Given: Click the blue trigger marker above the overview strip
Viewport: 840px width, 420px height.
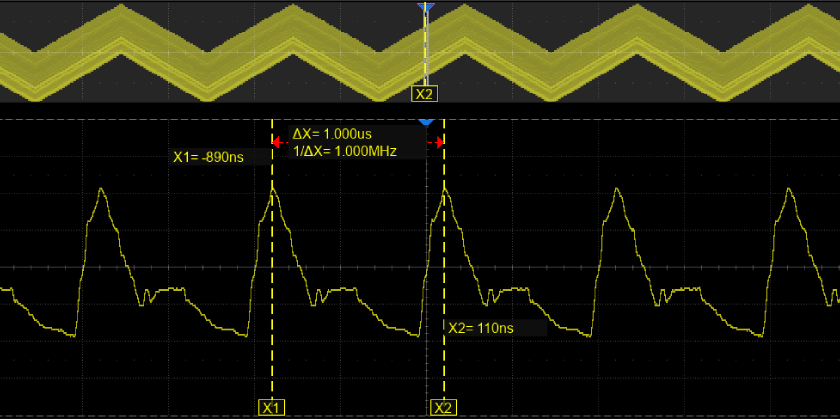Looking at the screenshot, I should pos(426,6).
